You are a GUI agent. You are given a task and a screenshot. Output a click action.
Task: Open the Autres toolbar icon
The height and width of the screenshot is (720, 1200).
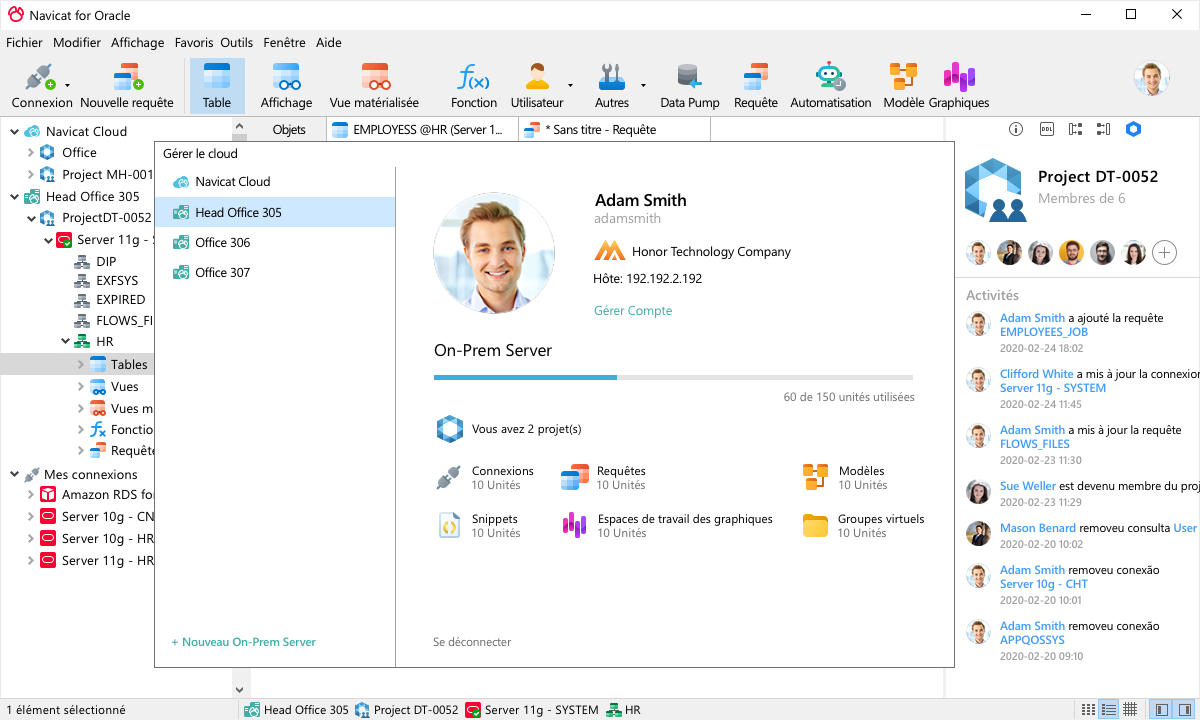[x=612, y=86]
